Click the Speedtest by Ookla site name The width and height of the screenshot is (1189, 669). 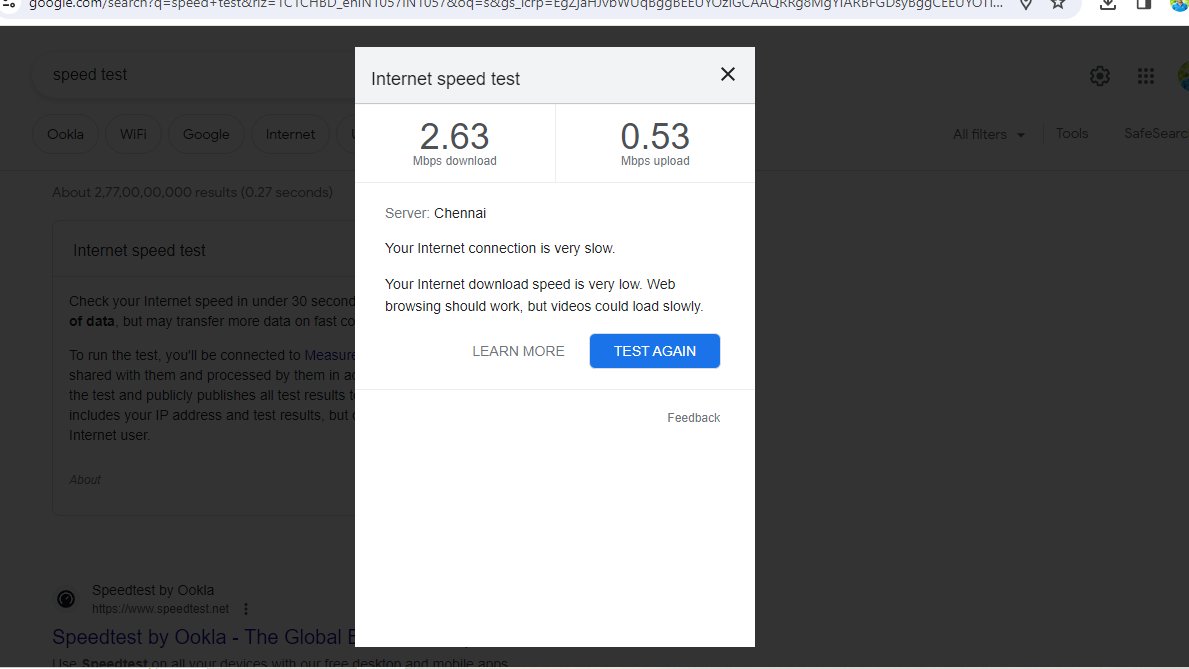coord(152,590)
